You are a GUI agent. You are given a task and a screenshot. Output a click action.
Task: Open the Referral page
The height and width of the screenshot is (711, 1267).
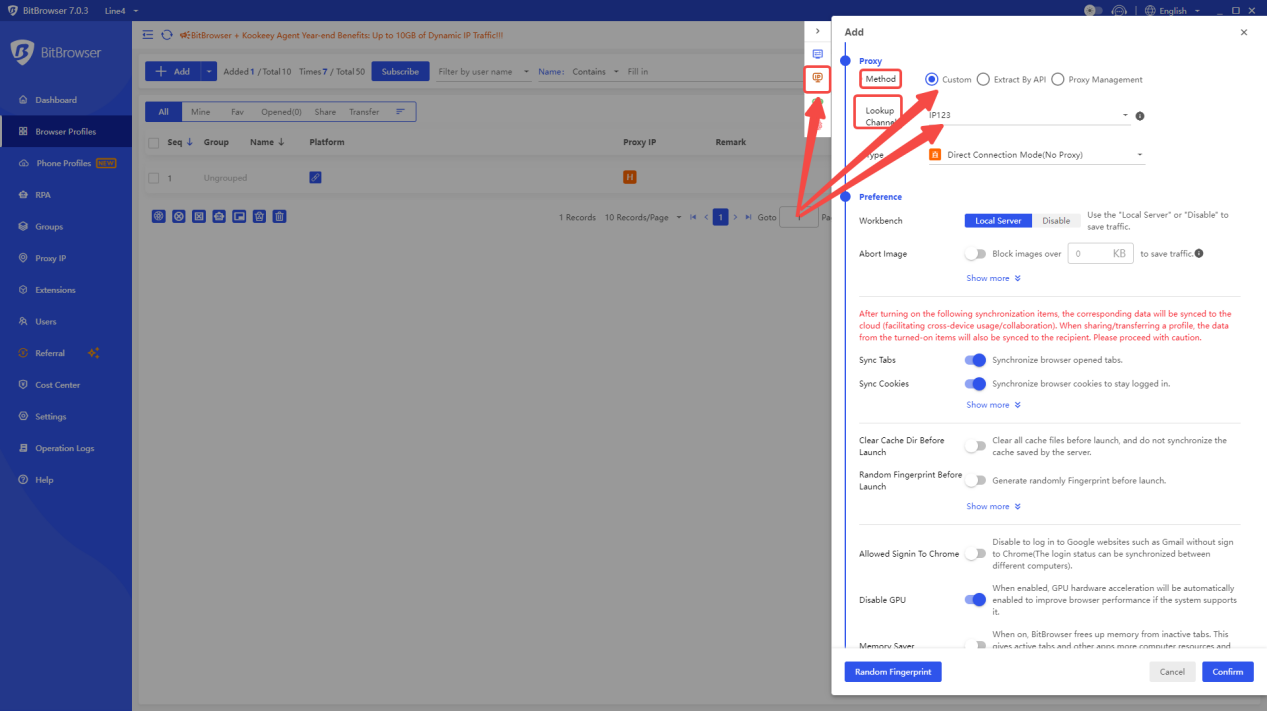pyautogui.click(x=50, y=353)
